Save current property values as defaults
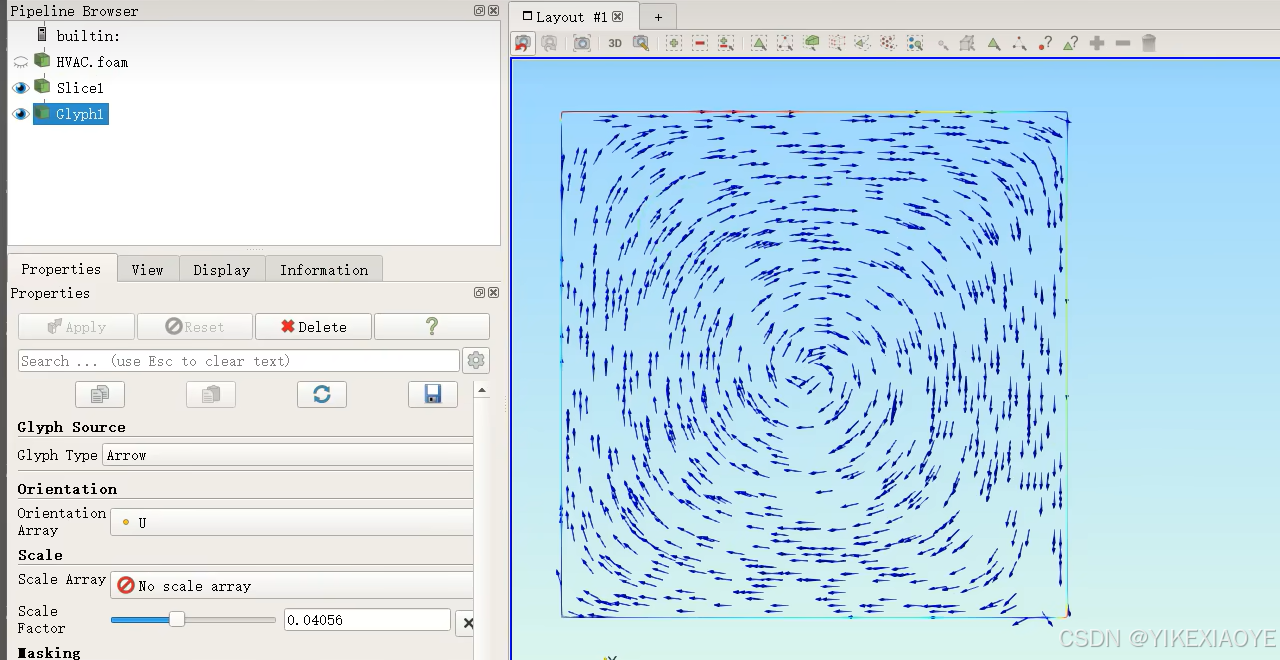1280x660 pixels. 432,394
